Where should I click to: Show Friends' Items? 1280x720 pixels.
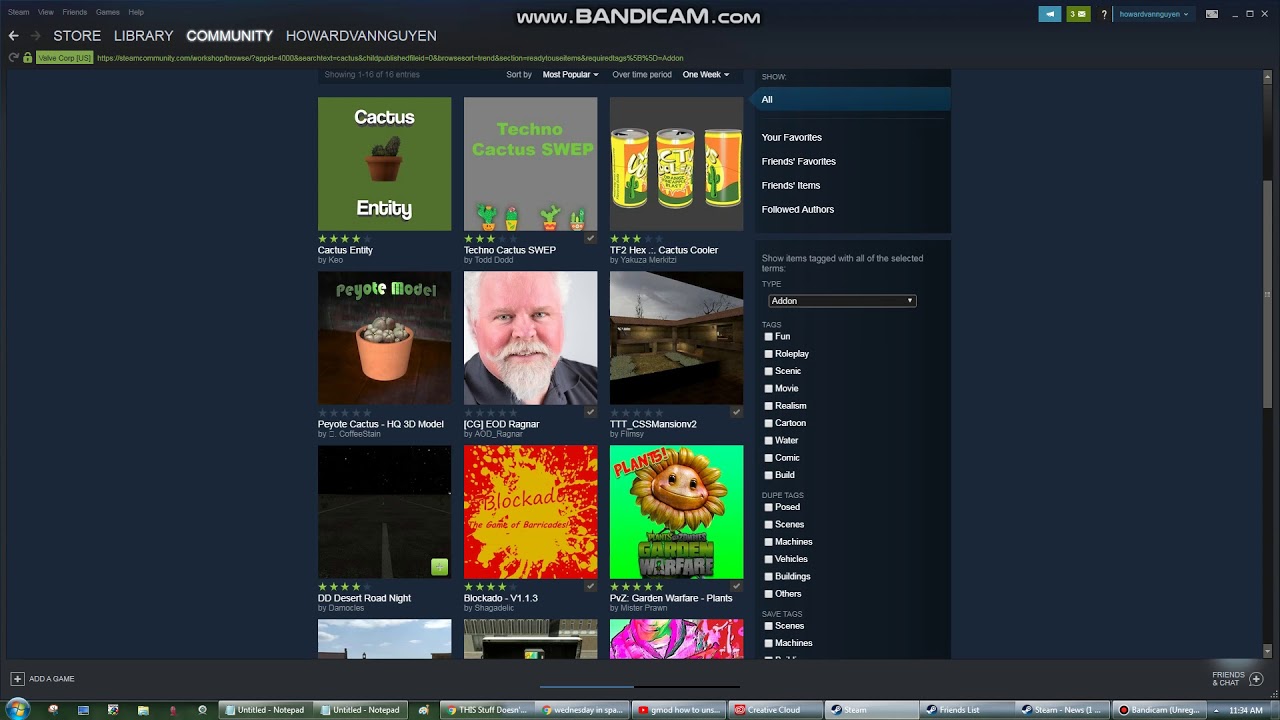(x=791, y=185)
